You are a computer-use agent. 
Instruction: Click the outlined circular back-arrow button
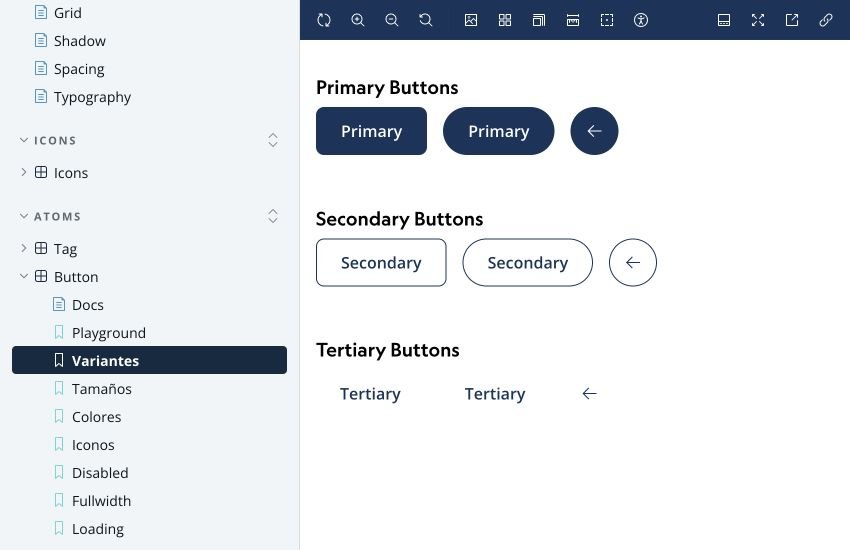(633, 263)
